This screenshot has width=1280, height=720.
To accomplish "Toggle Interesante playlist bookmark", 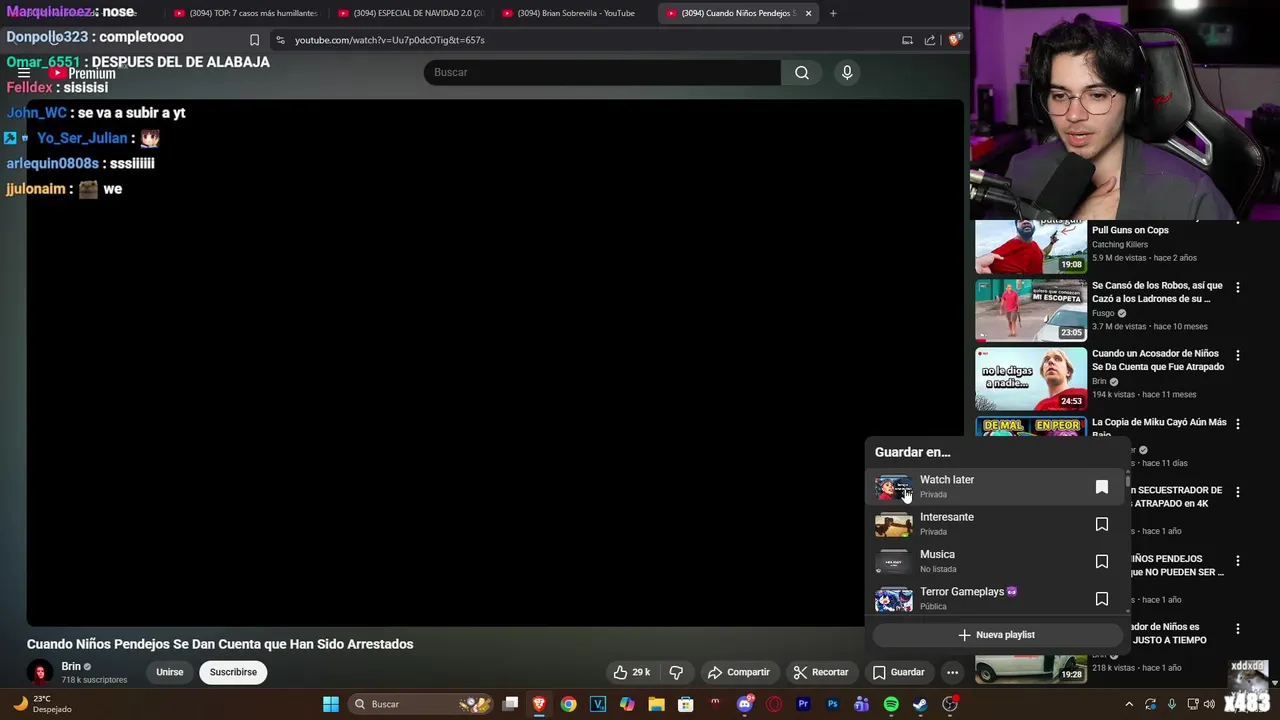I will click(1101, 524).
